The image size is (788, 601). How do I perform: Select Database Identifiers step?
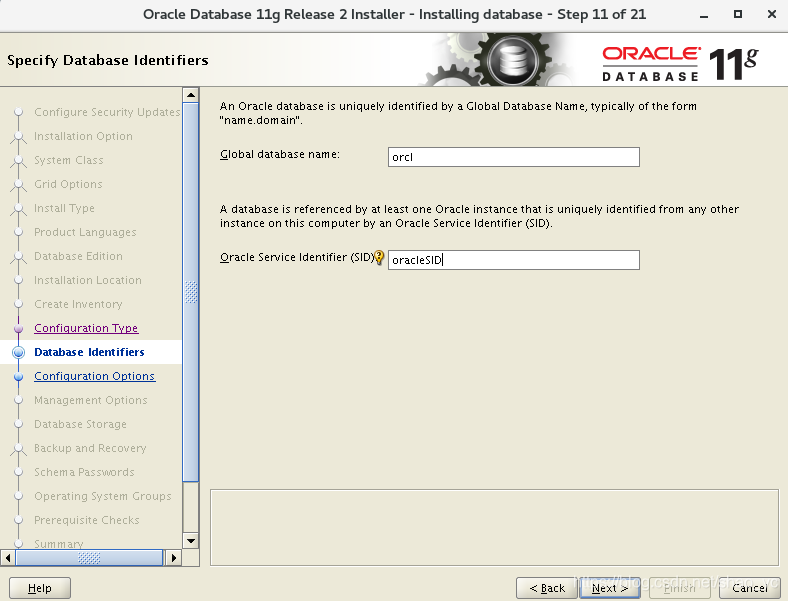tap(89, 352)
